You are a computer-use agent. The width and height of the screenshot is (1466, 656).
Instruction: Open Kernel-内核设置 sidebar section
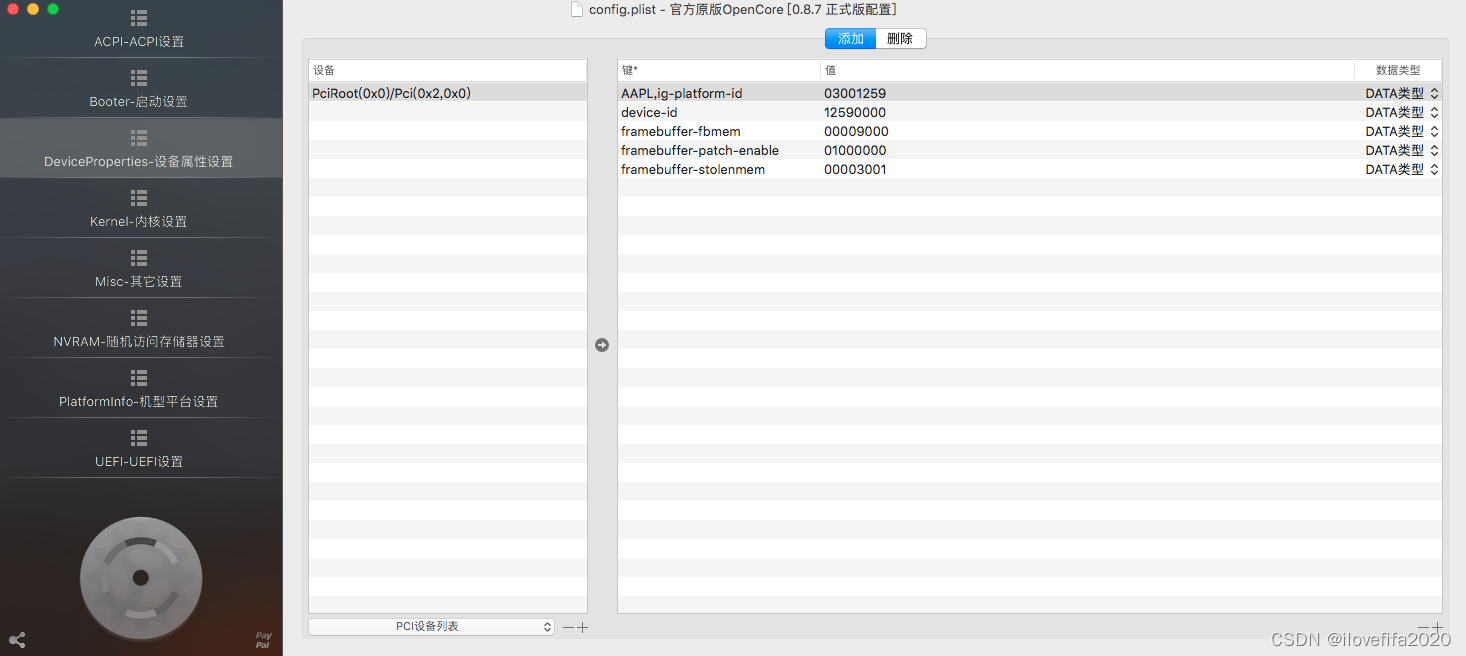(139, 209)
